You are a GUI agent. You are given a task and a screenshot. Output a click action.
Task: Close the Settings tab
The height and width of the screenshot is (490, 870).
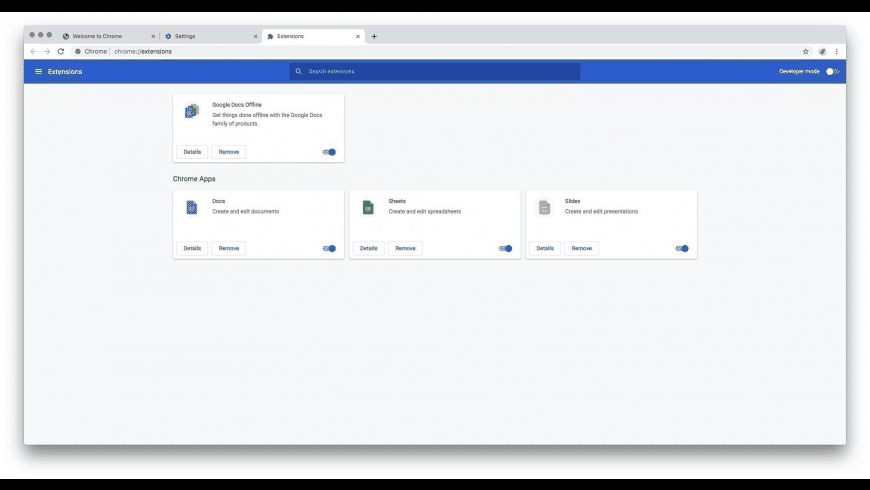255,37
